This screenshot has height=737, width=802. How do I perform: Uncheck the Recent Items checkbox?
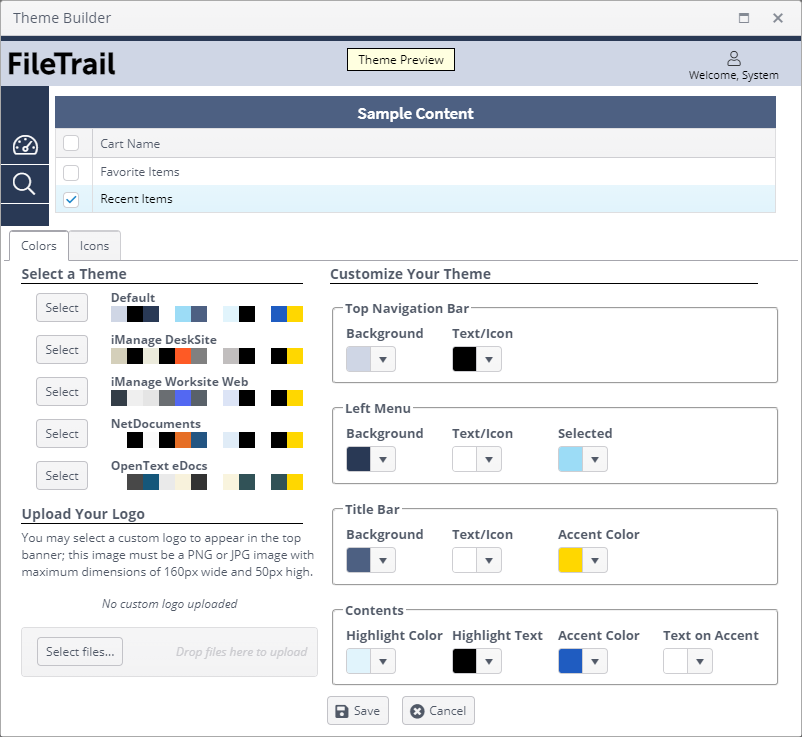point(71,199)
